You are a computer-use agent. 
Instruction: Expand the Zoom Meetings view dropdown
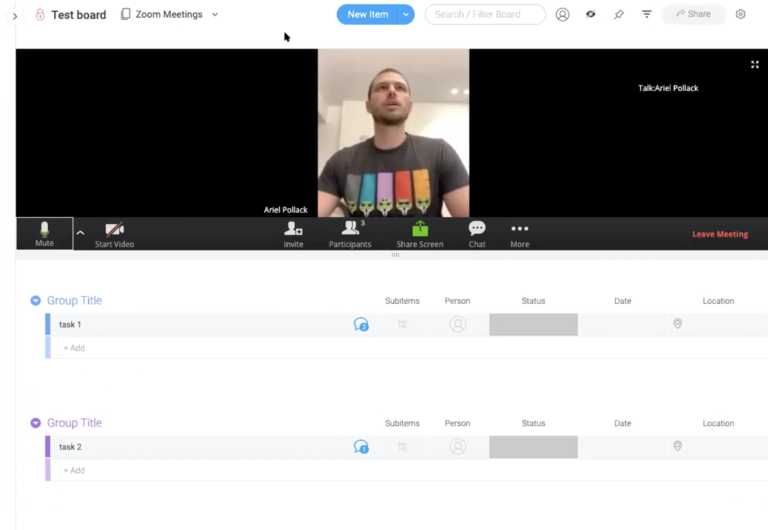215,15
